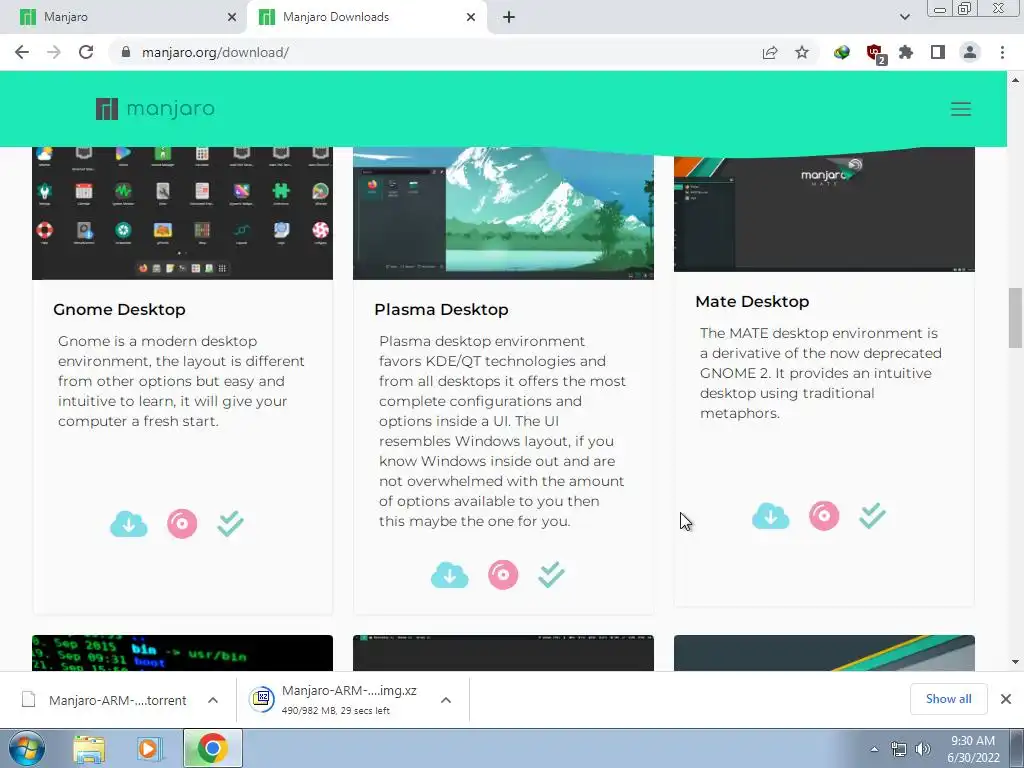Expand options for Manjaro-ARM img.xz download
The width and height of the screenshot is (1024, 768).
(446, 700)
